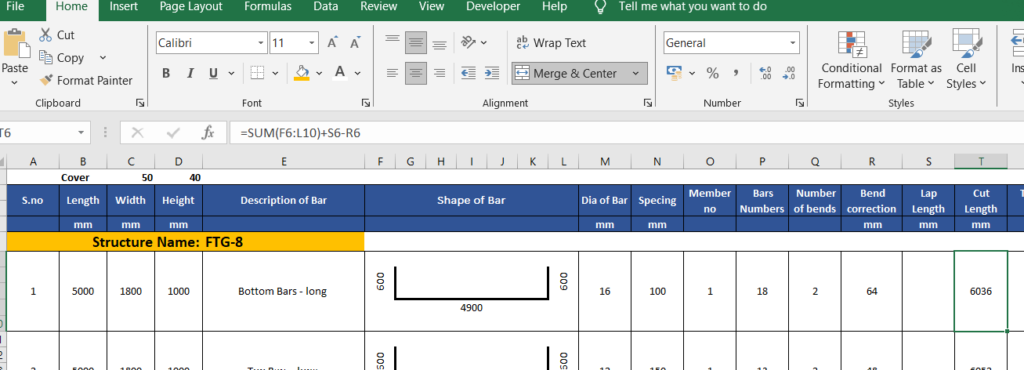Screen dimensions: 1024x370
Task: Open the Paste options dropdown arrow
Action: 14,83
